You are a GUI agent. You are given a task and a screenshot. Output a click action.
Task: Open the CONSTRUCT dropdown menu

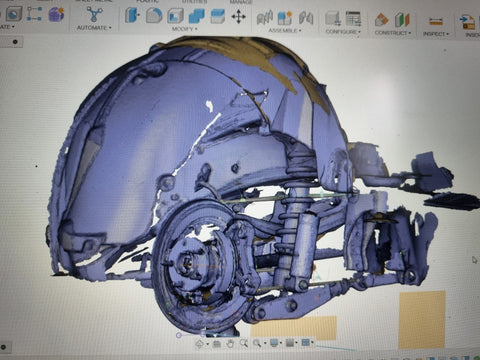coord(393,33)
